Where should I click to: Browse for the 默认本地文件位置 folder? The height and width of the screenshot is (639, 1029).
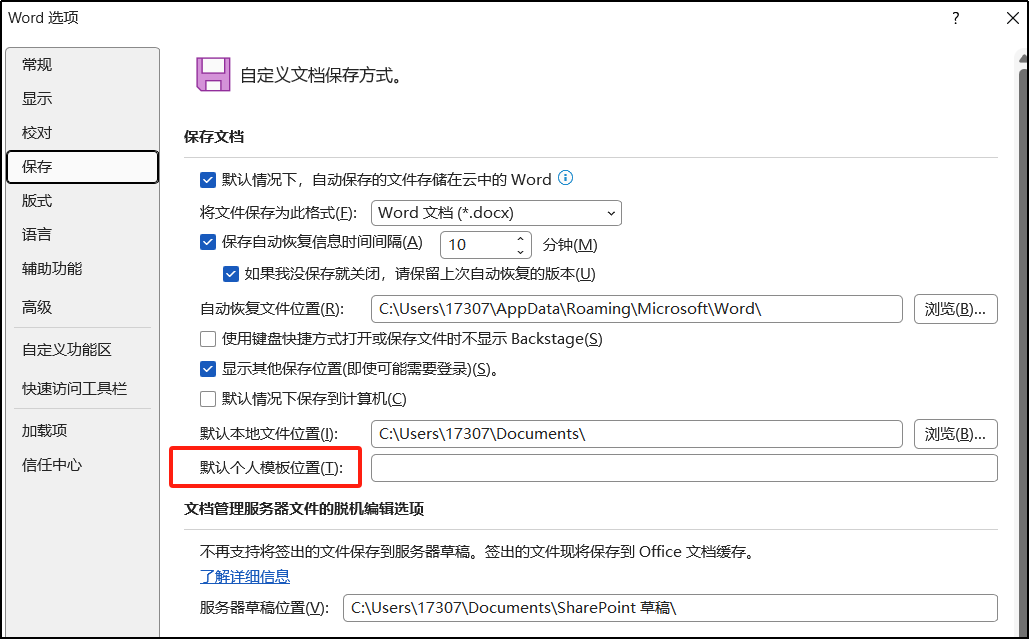956,434
